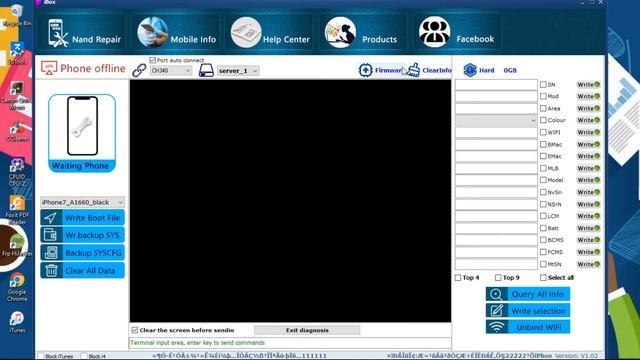Click Write button for Mod row
This screenshot has height=360, width=640.
click(588, 96)
